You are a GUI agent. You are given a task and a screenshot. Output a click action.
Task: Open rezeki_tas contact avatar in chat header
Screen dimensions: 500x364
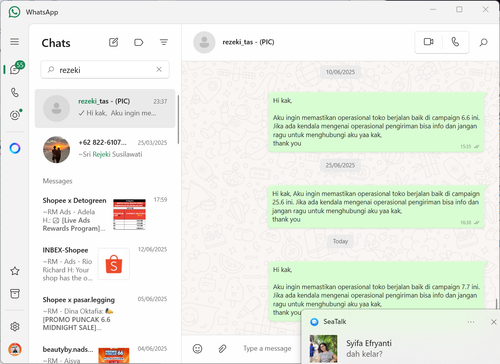204,42
